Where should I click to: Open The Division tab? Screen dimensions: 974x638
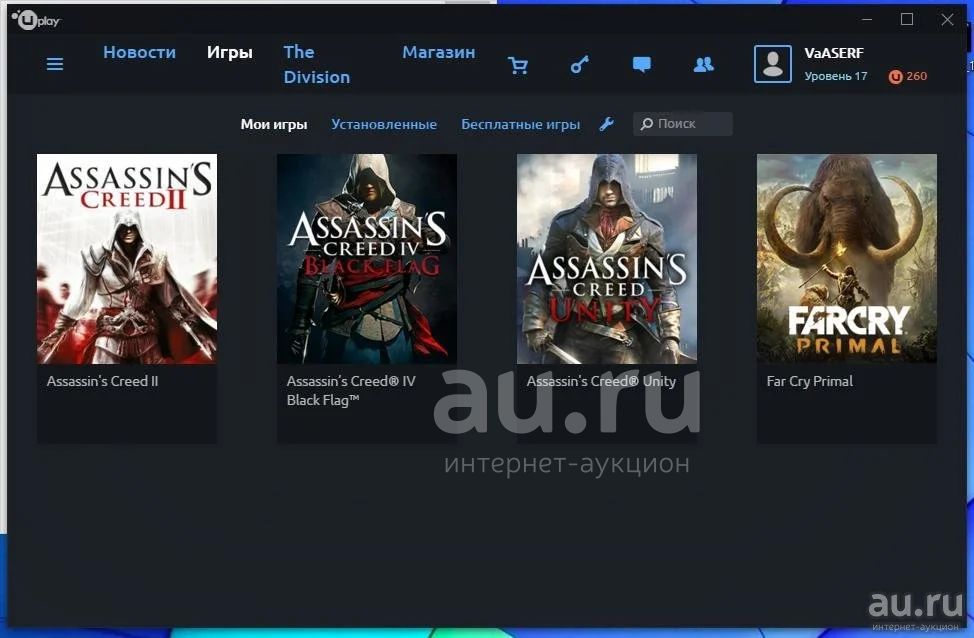coord(317,65)
